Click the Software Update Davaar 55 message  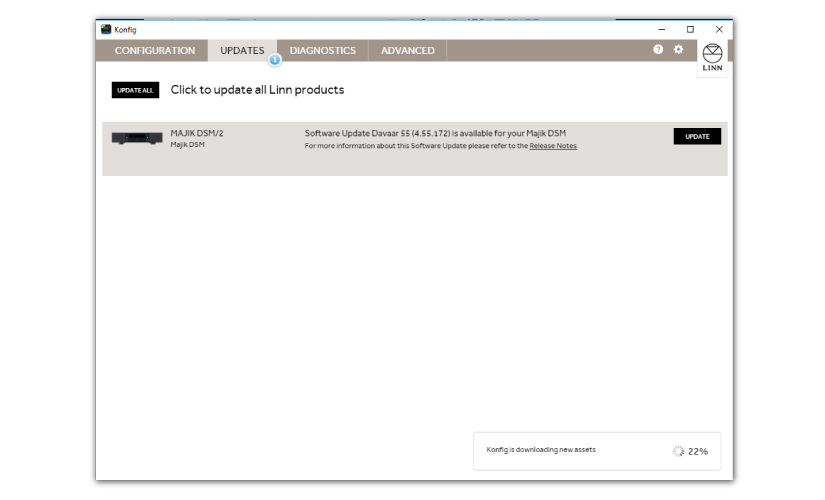coord(435,133)
